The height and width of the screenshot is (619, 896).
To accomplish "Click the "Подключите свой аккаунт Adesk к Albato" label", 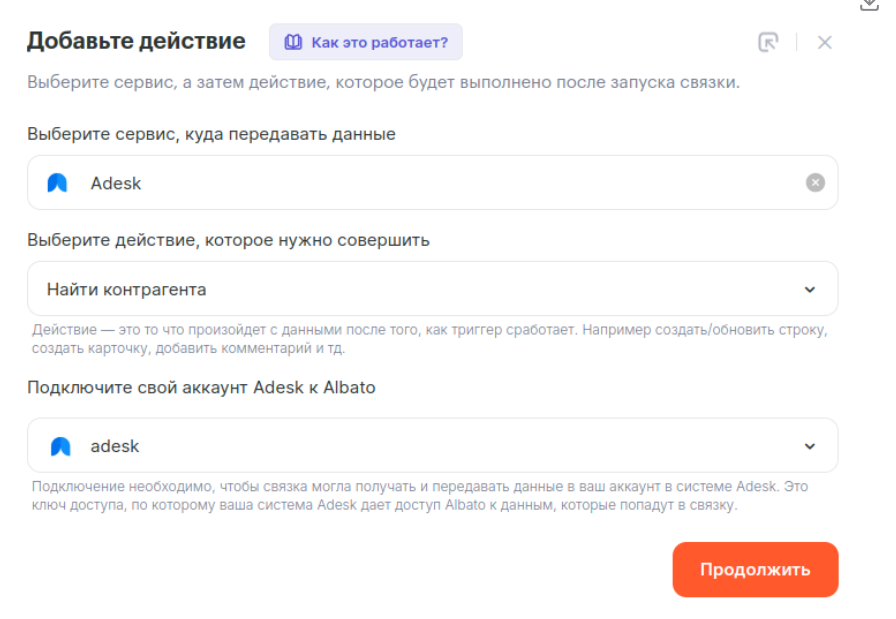I will click(201, 387).
